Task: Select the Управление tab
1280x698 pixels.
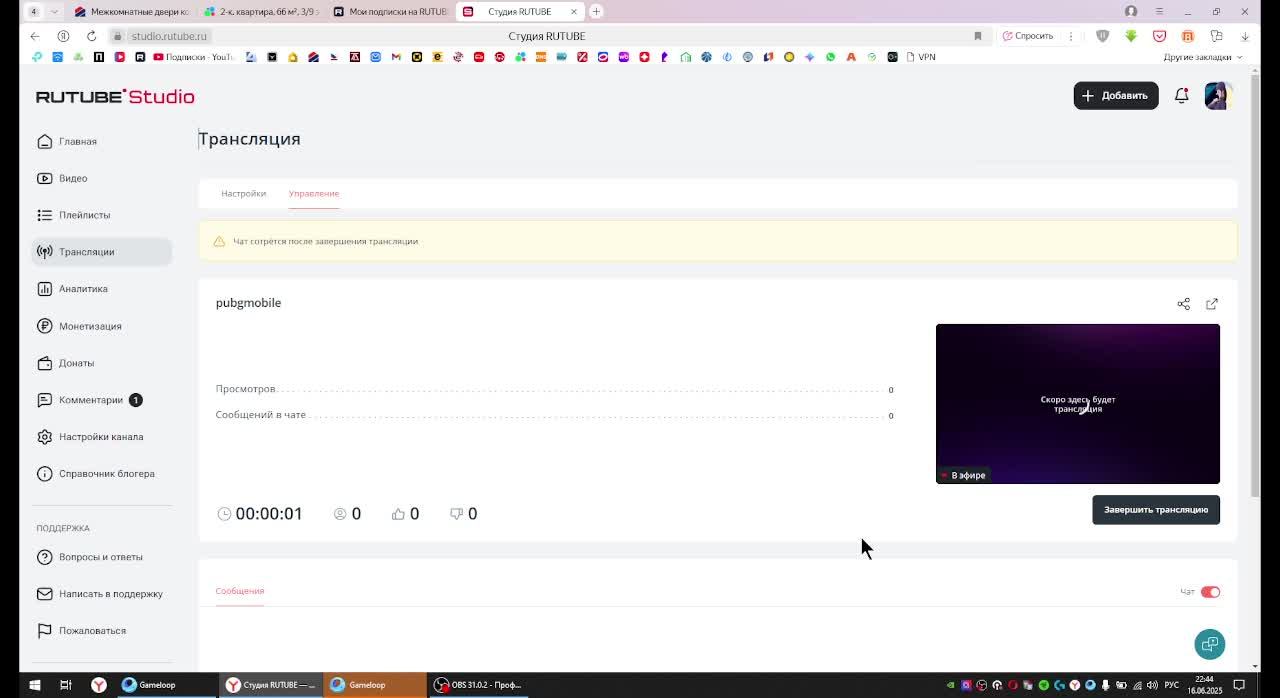Action: (314, 193)
